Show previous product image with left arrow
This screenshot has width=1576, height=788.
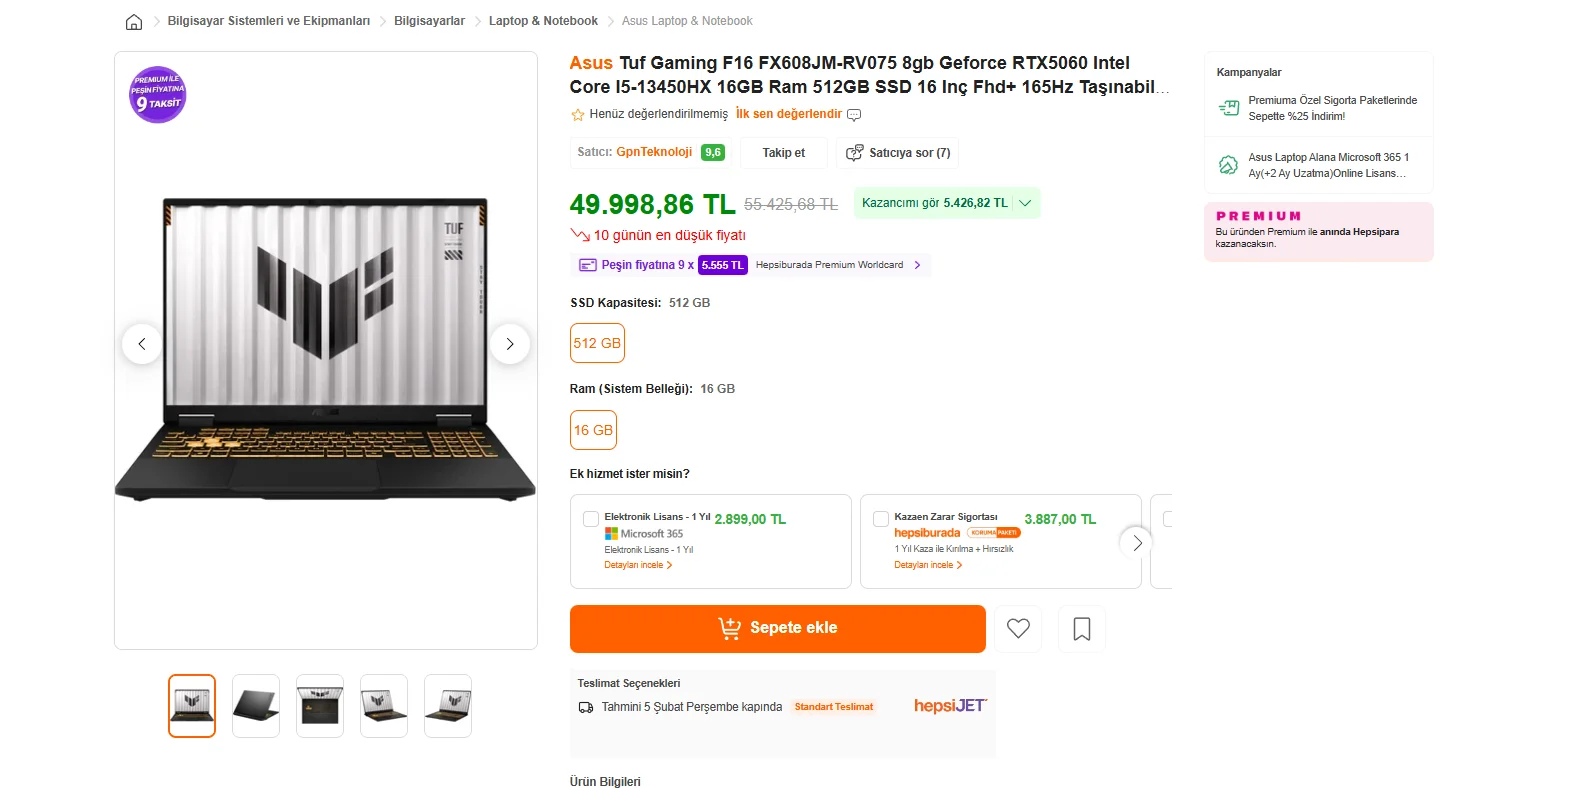[142, 344]
